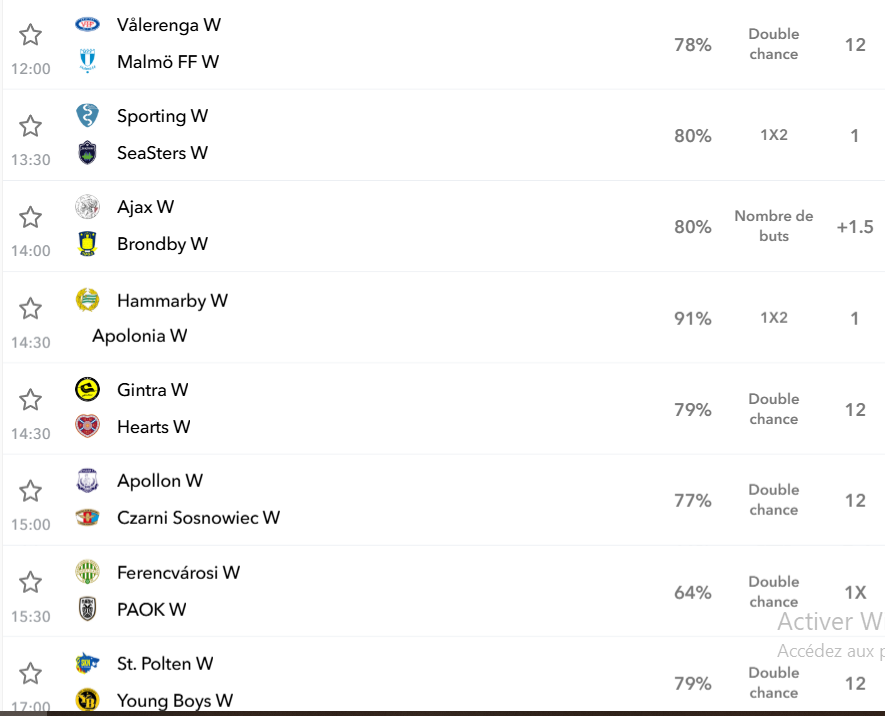
Task: Toggle star on Gintra W vs Hearts W
Action: point(30,400)
